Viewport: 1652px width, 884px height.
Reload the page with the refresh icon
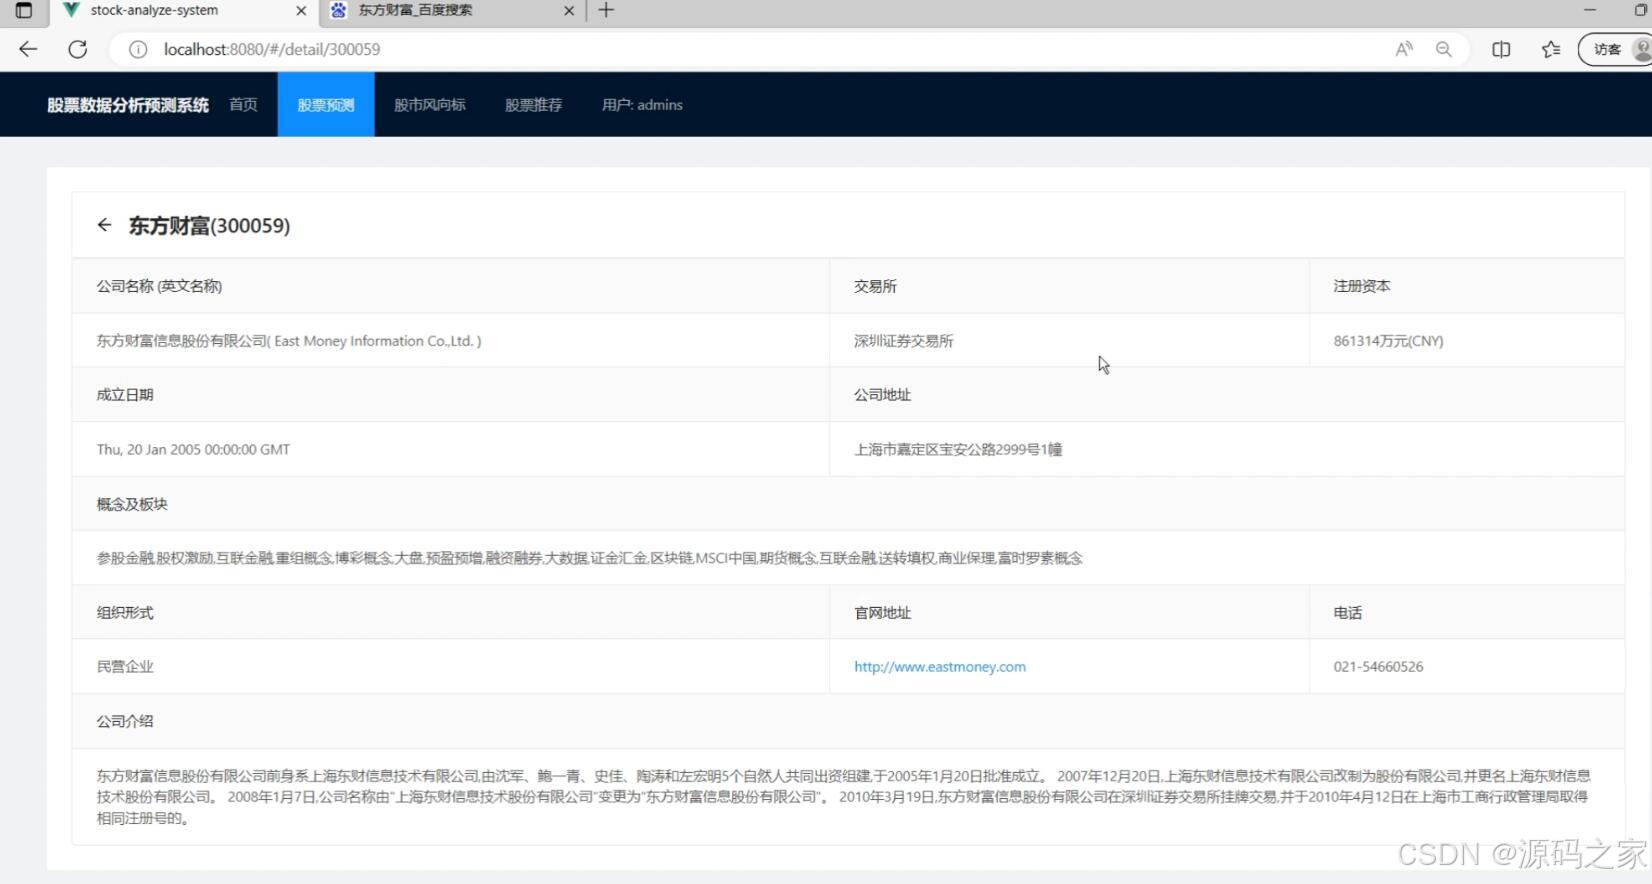(x=77, y=49)
